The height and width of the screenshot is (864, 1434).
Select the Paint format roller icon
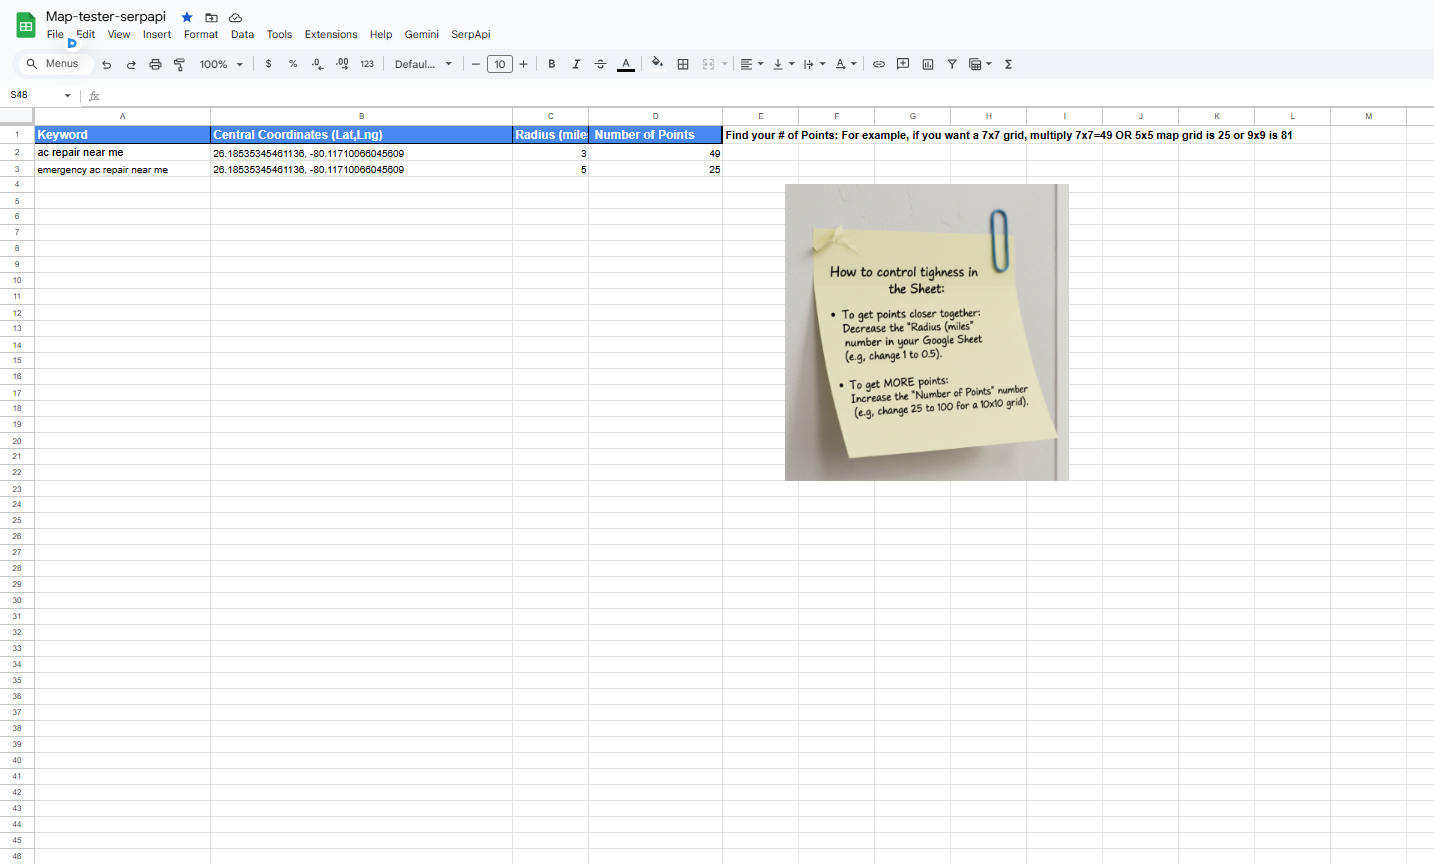point(180,64)
